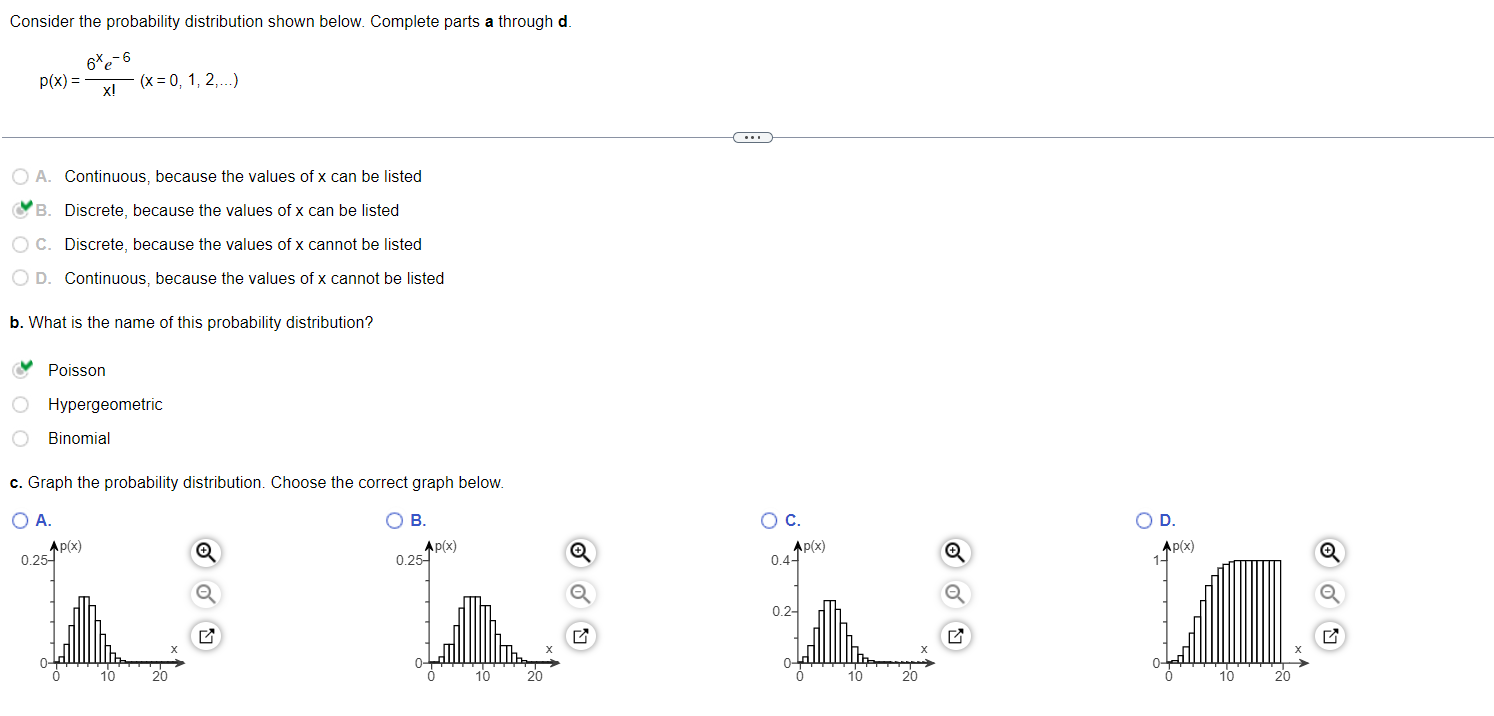Select graph option A radio button

19,520
